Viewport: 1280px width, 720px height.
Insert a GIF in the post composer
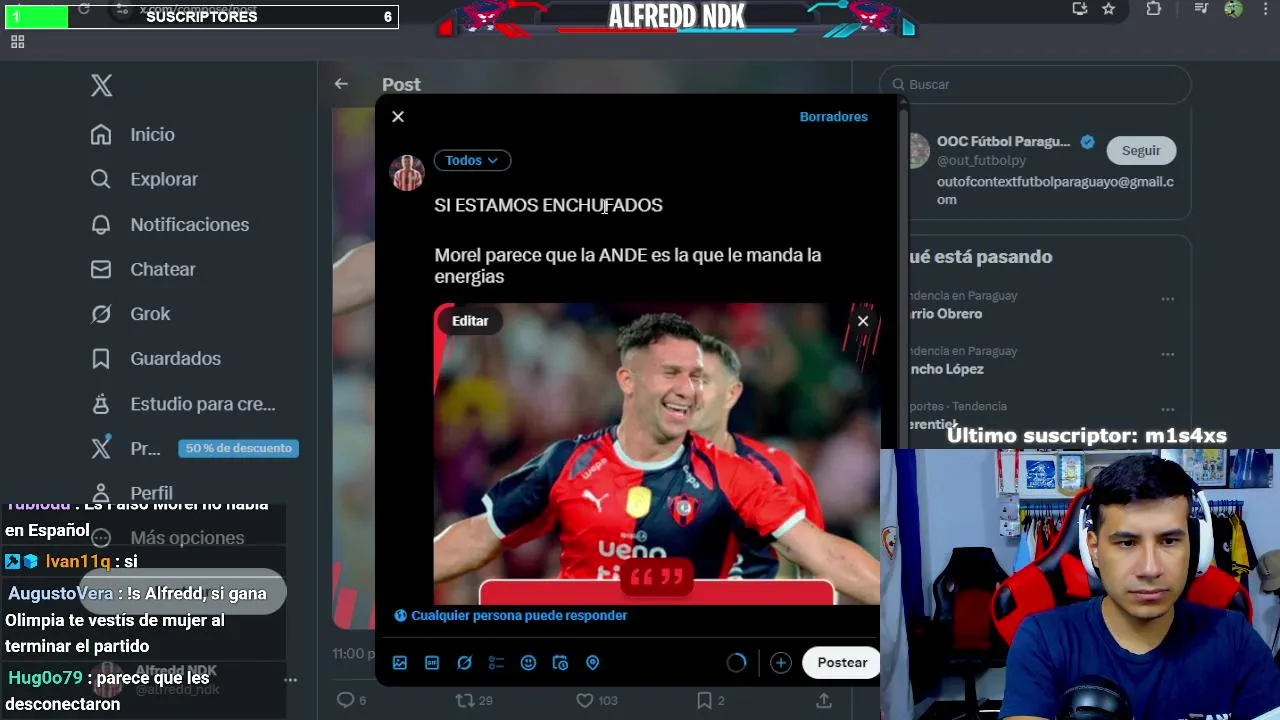click(432, 663)
